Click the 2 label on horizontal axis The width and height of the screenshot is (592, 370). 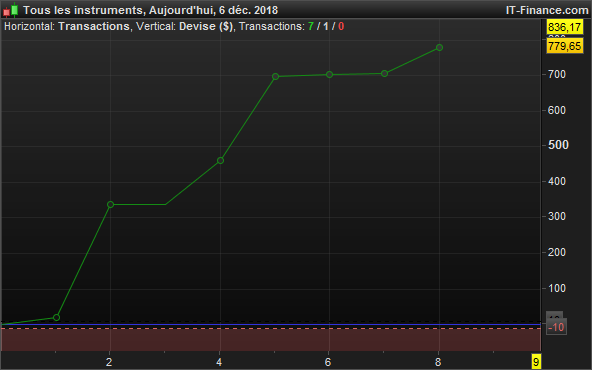coord(109,362)
